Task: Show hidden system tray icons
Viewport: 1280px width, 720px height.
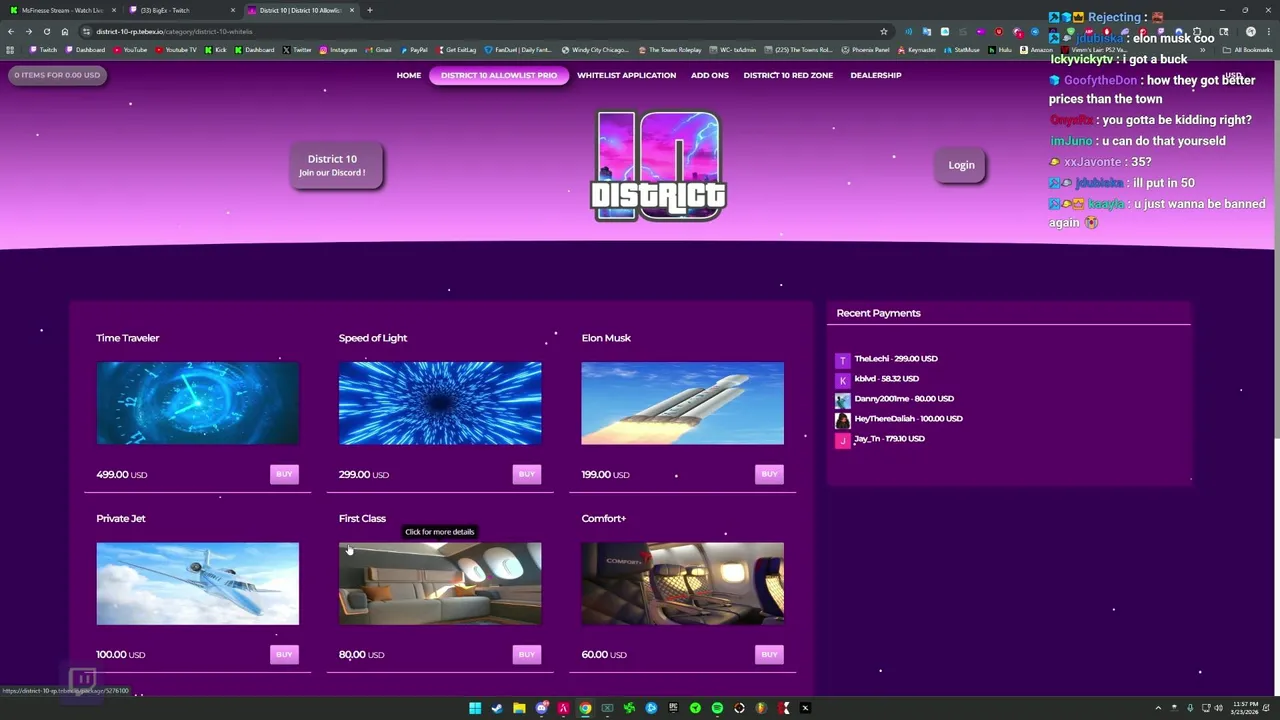Action: pos(1159,708)
